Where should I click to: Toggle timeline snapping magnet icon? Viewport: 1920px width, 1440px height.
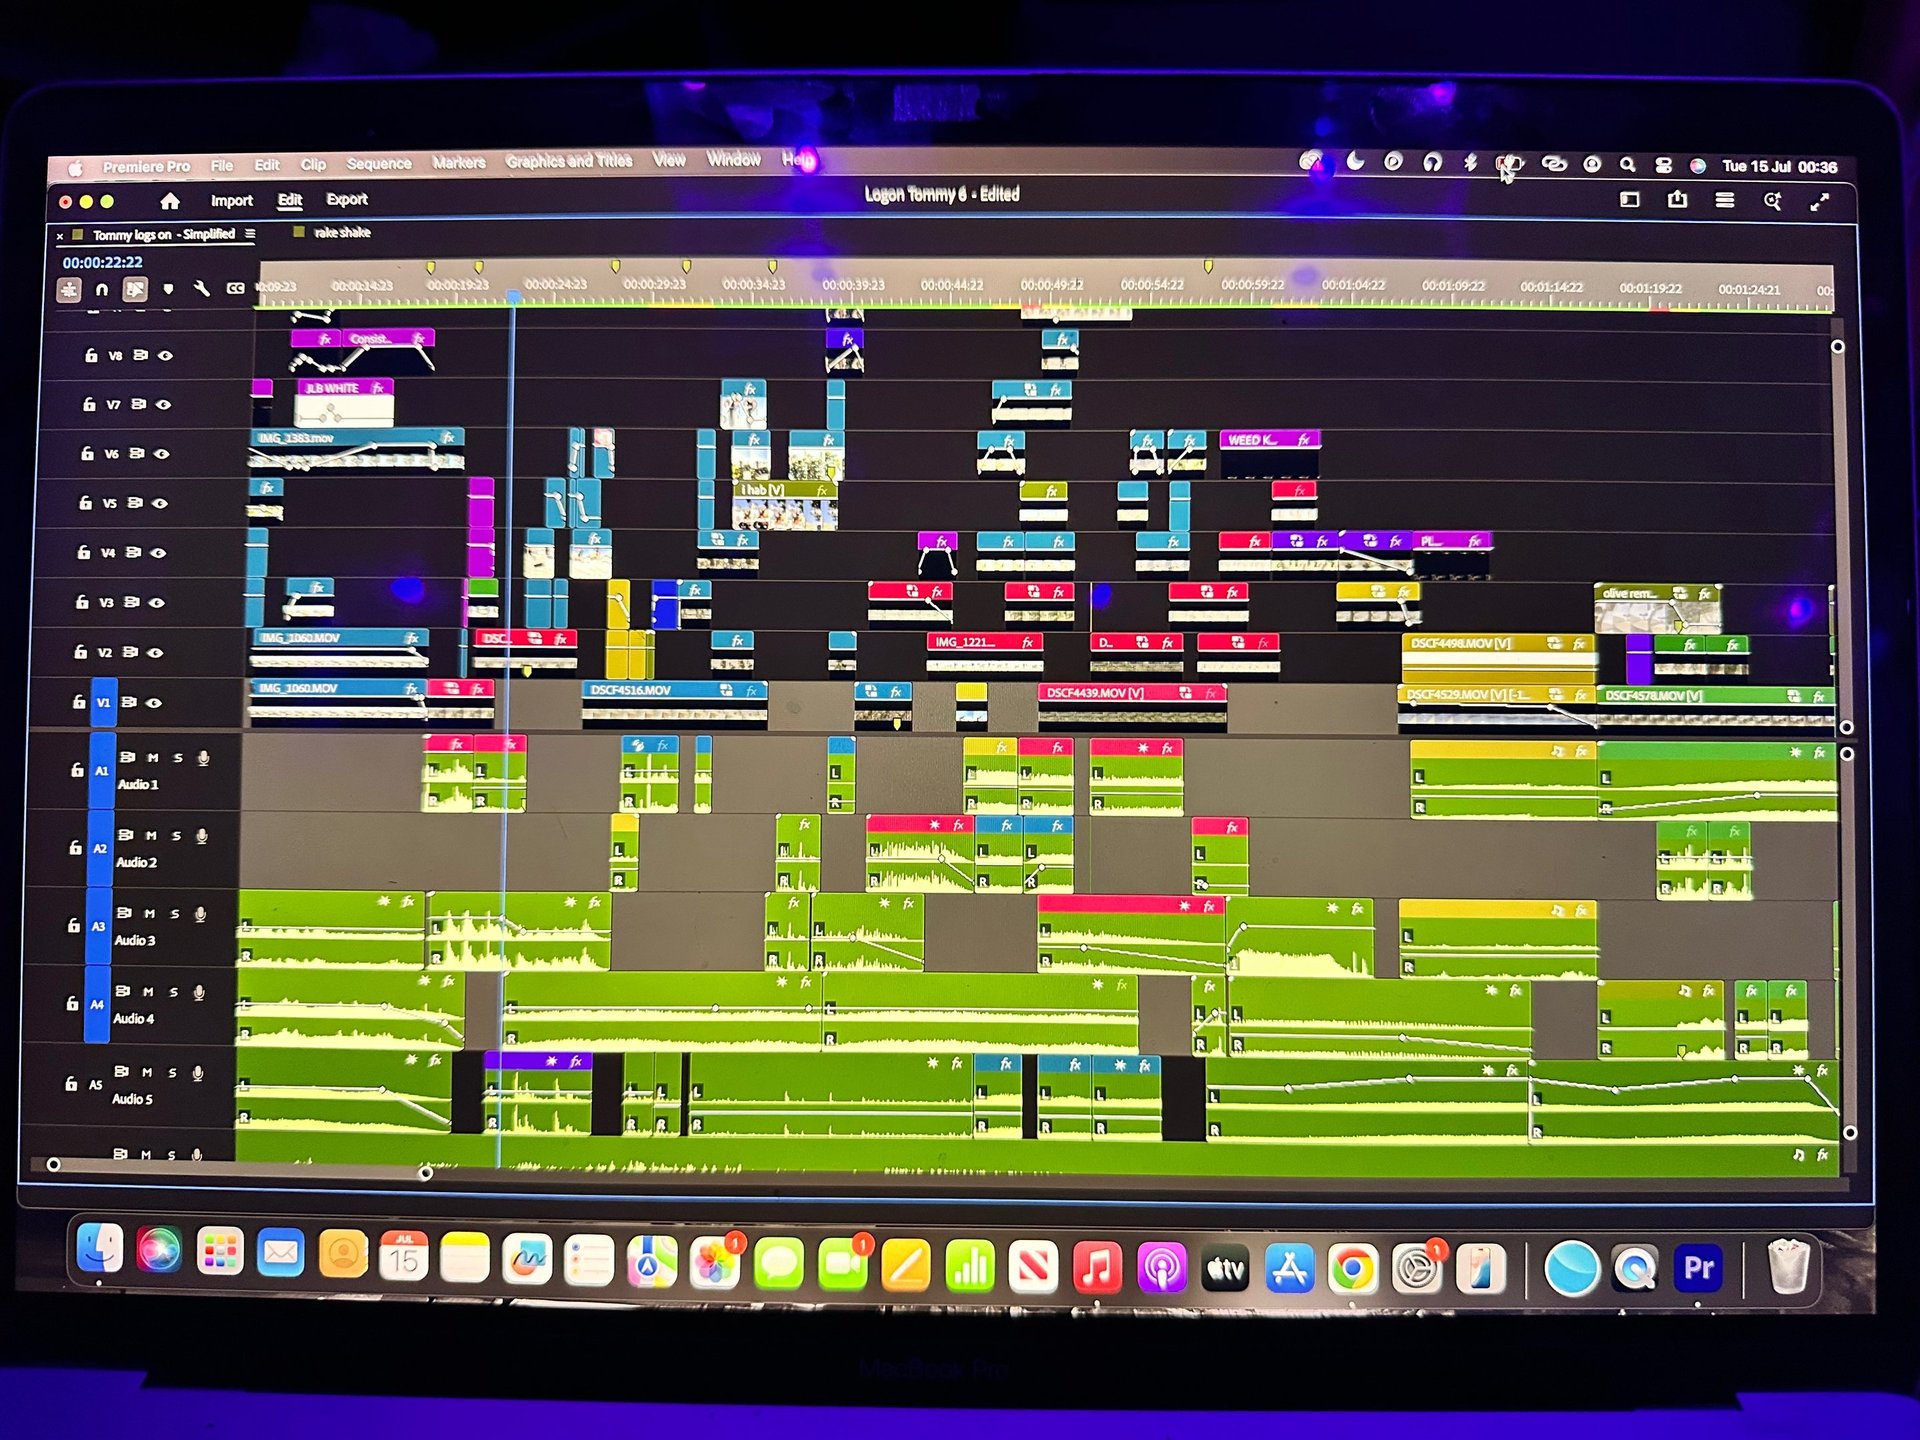click(x=101, y=290)
